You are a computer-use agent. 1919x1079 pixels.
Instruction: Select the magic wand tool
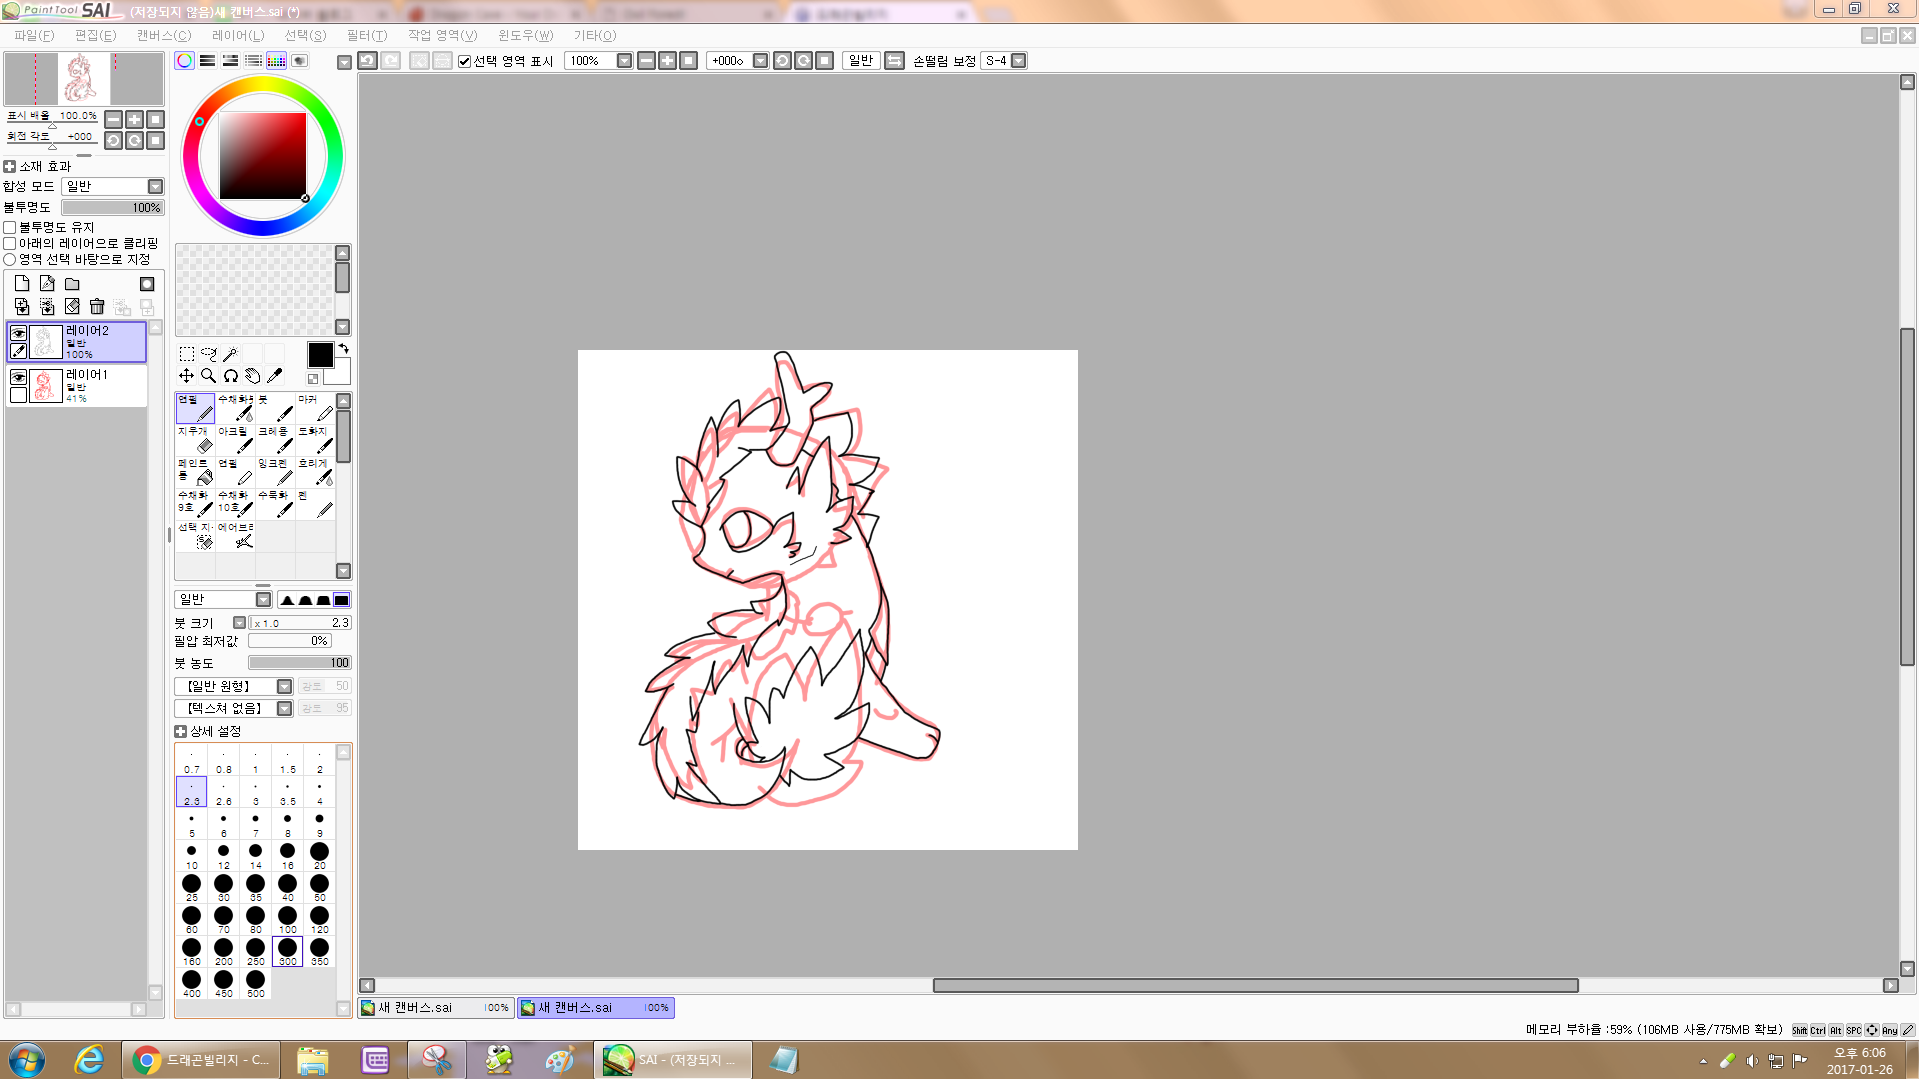point(230,354)
